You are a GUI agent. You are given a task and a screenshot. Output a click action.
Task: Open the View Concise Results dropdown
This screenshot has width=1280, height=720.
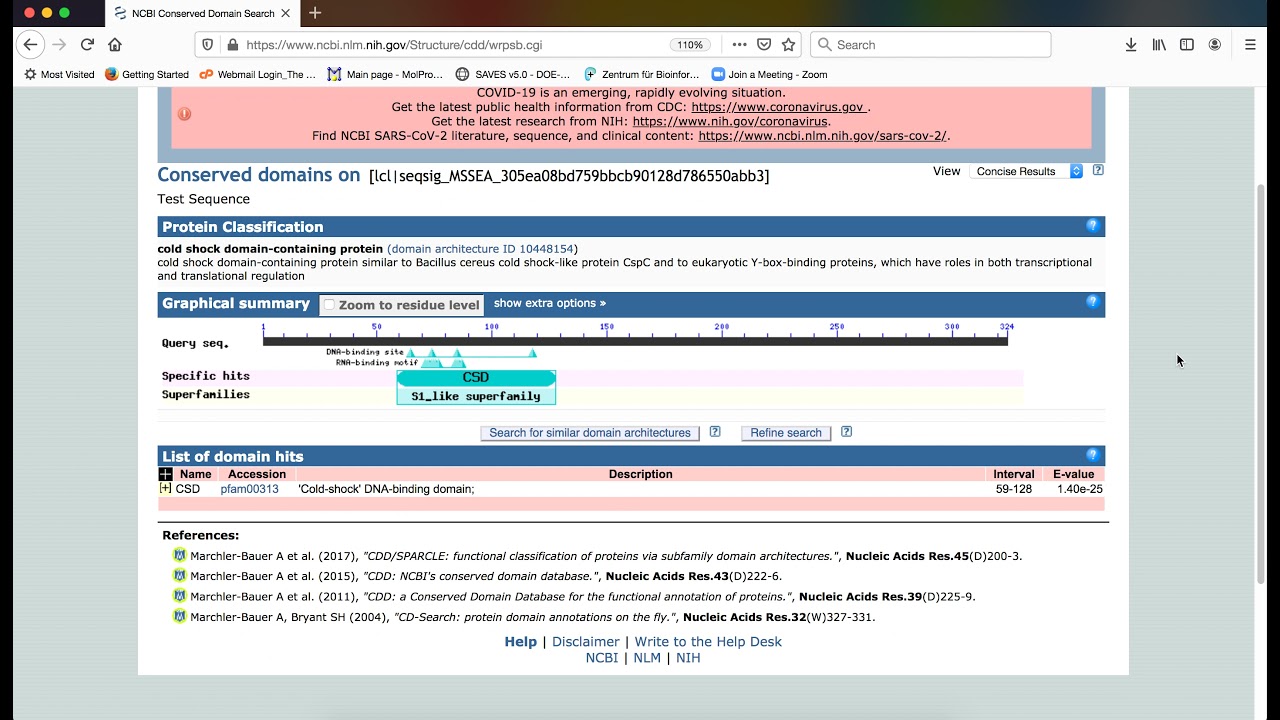pos(1026,171)
